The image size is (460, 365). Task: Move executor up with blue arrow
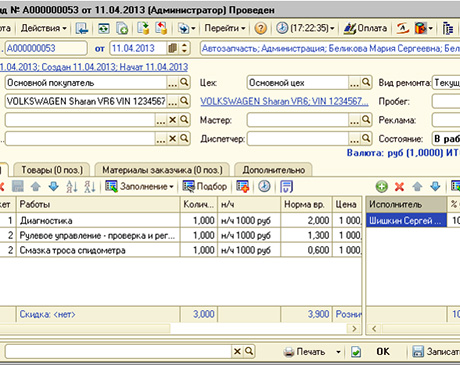[x=417, y=187]
